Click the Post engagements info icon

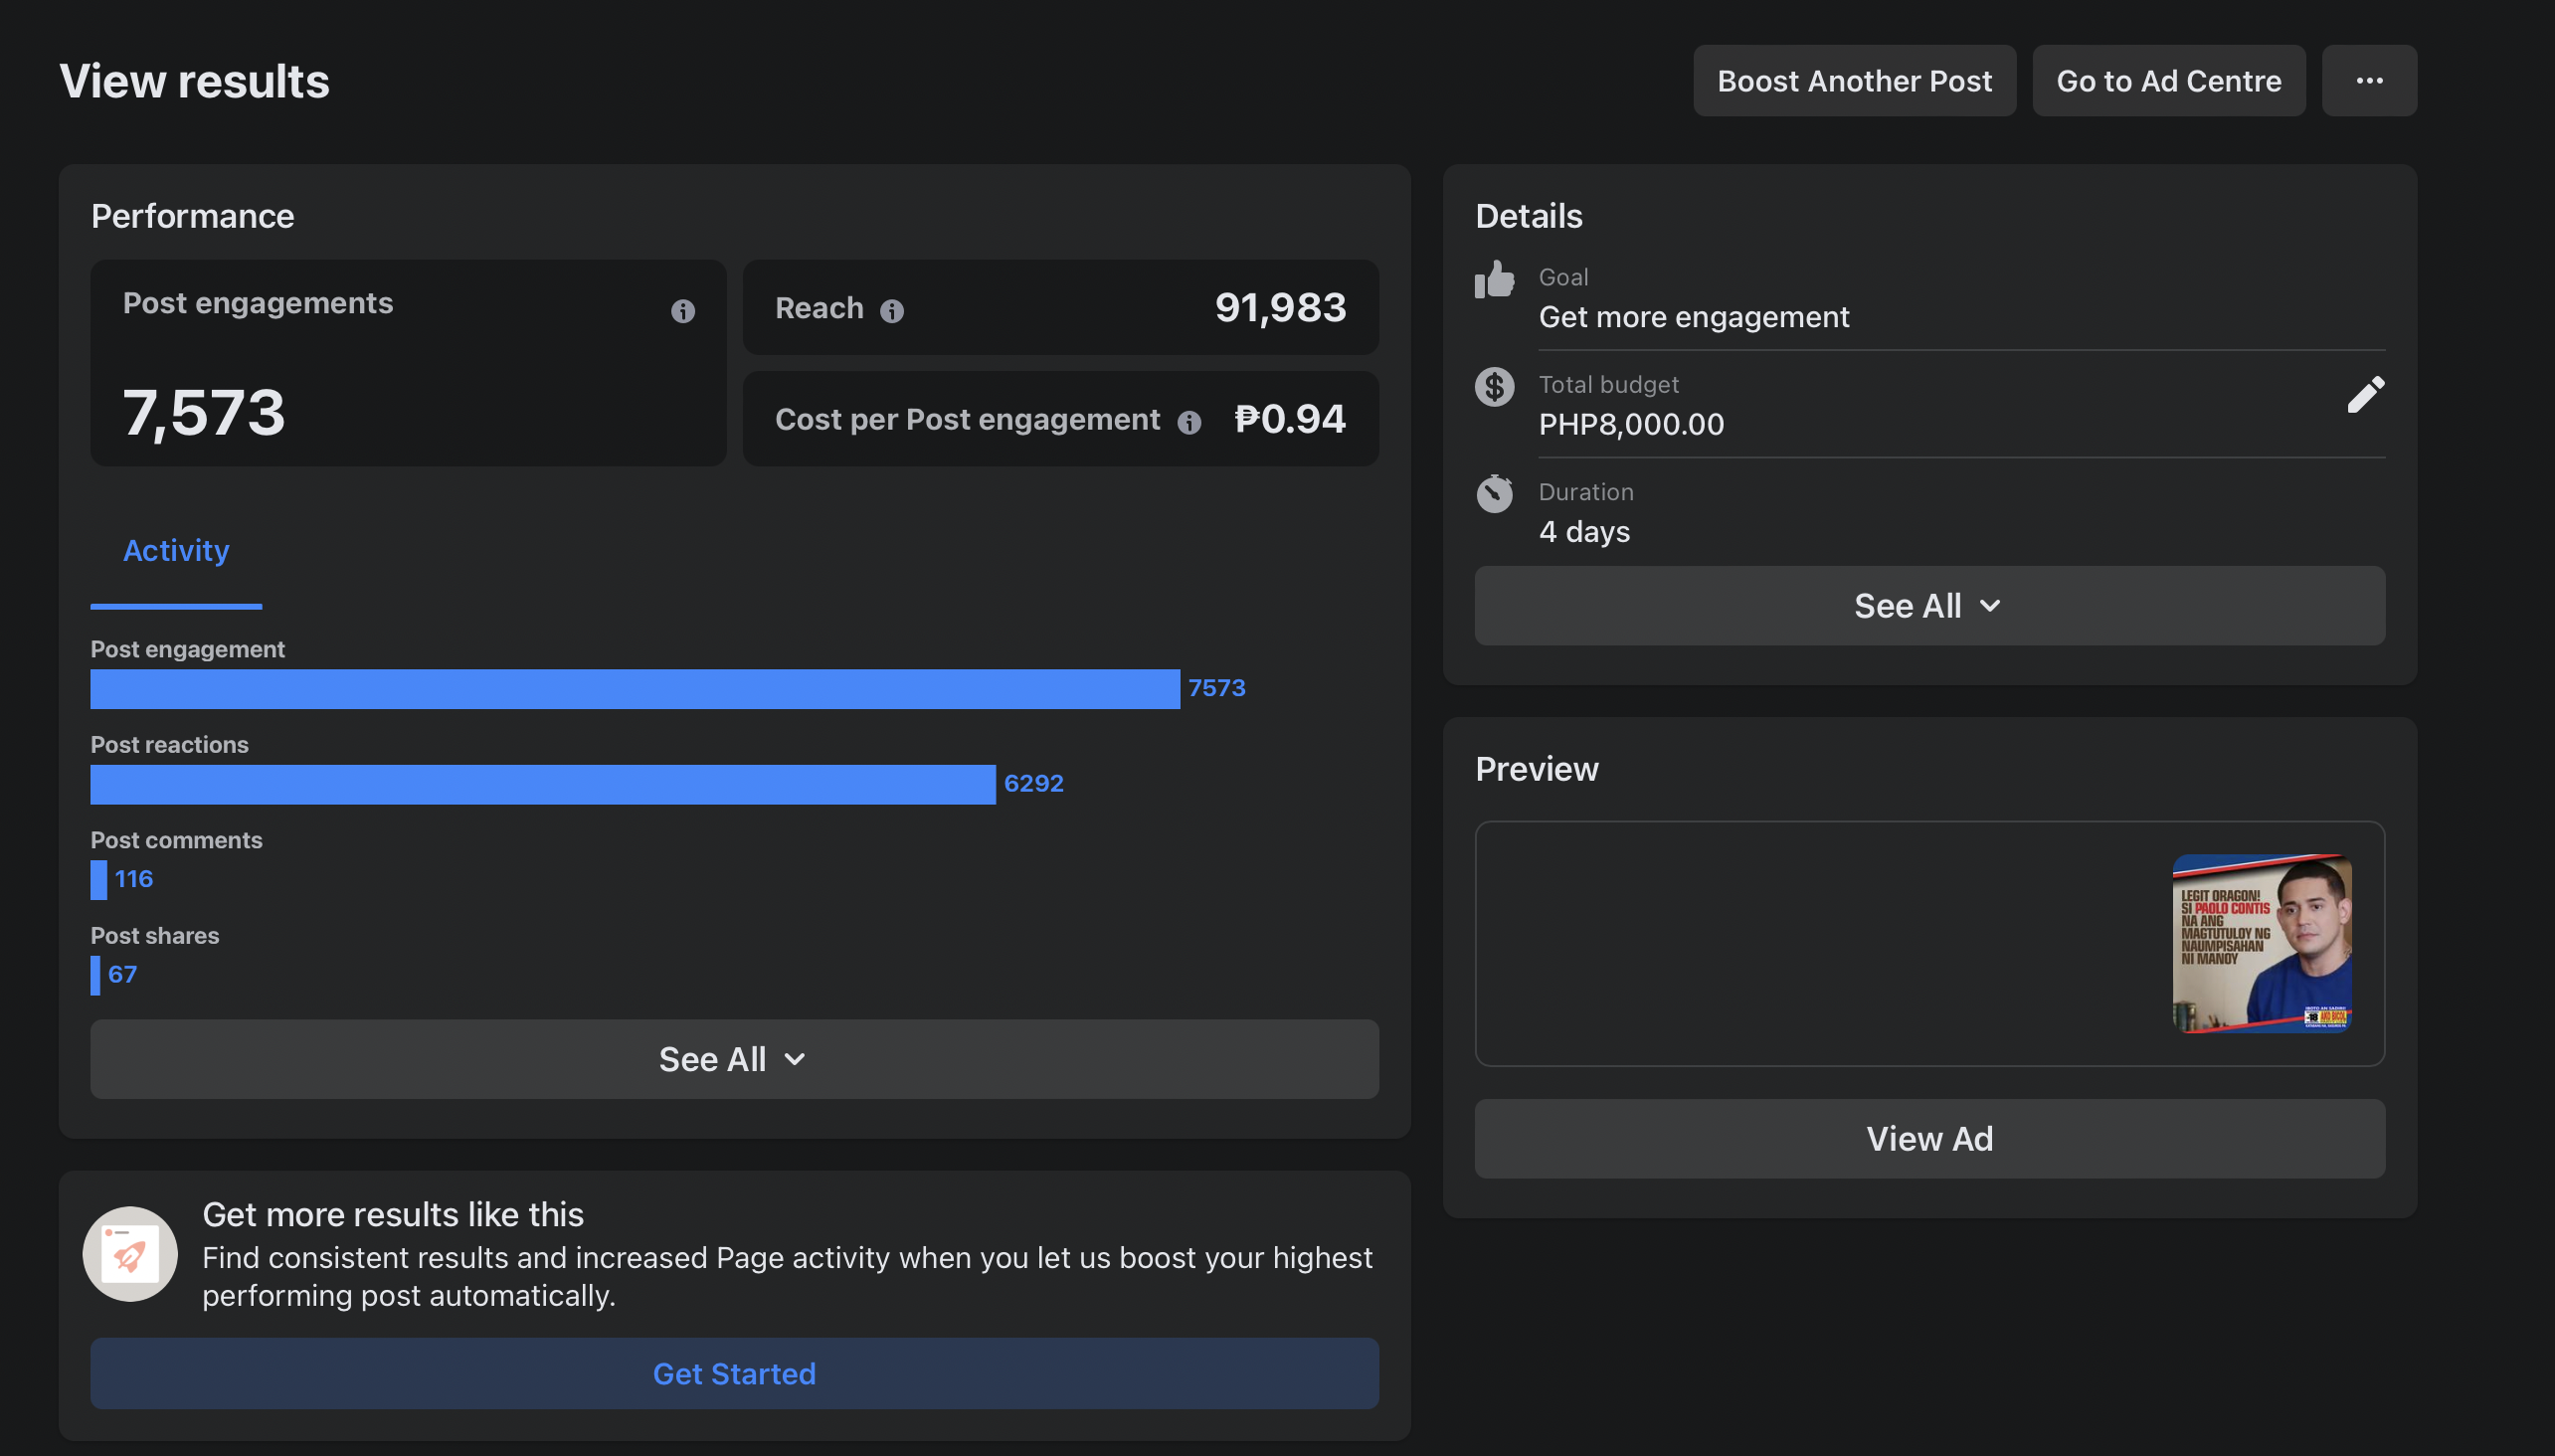(683, 311)
